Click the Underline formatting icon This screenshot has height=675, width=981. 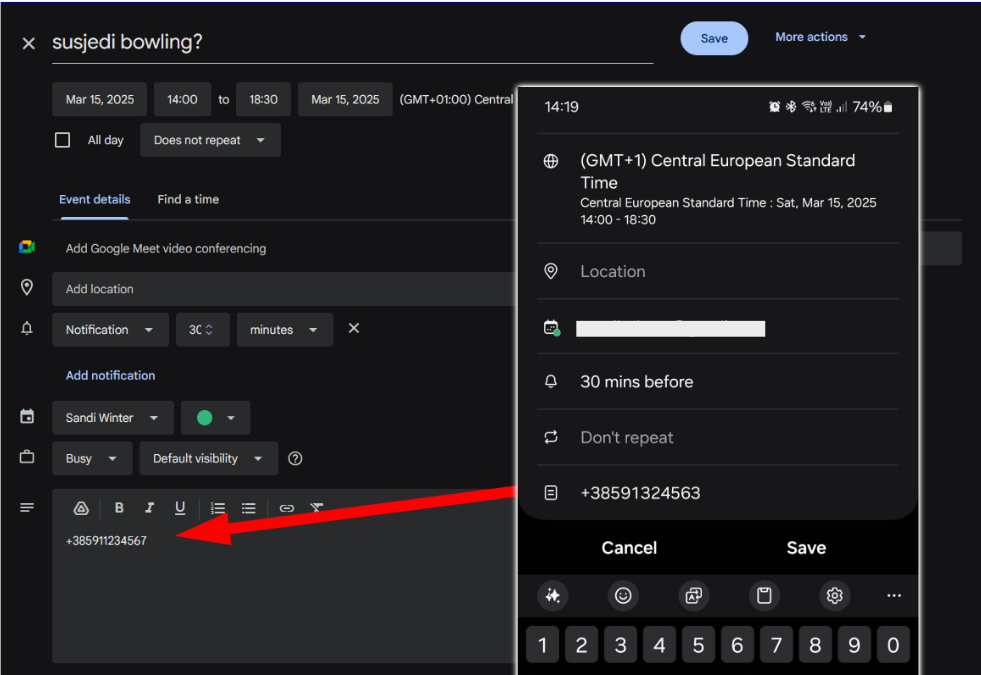180,508
